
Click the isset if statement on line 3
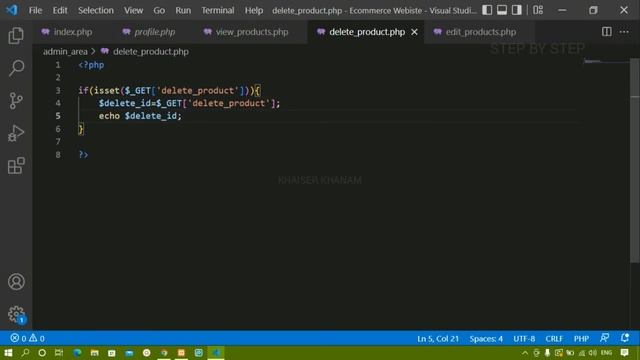pos(169,90)
